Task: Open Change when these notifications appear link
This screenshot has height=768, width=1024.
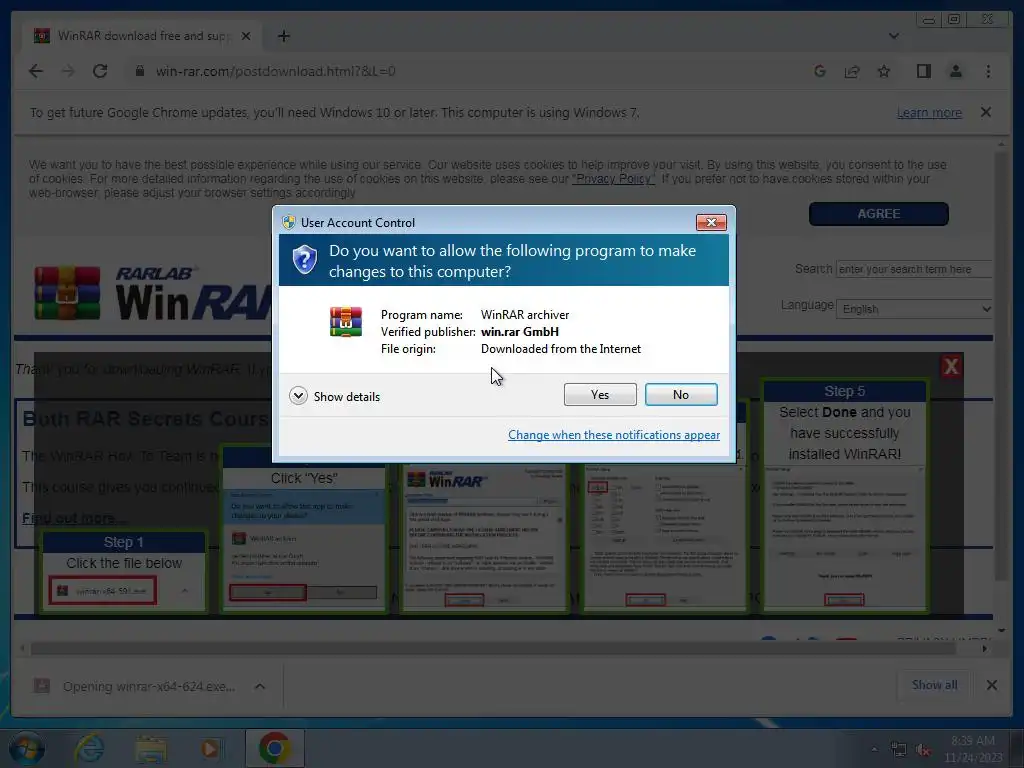Action: point(614,435)
